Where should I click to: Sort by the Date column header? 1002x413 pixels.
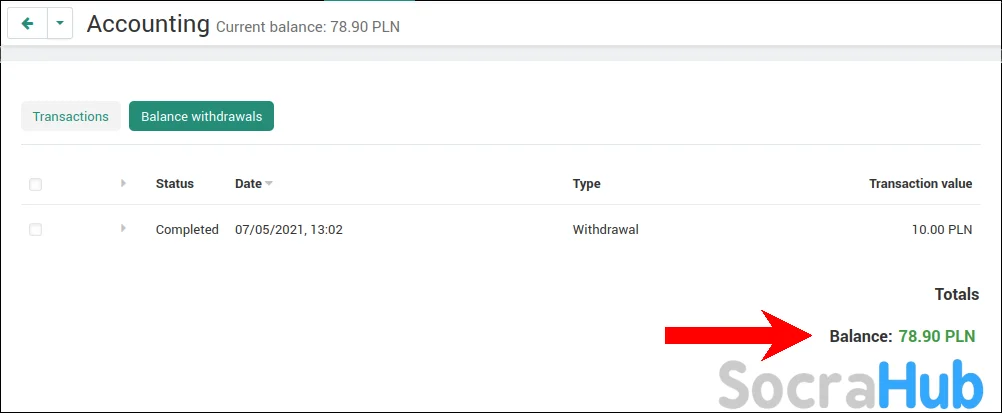click(248, 184)
